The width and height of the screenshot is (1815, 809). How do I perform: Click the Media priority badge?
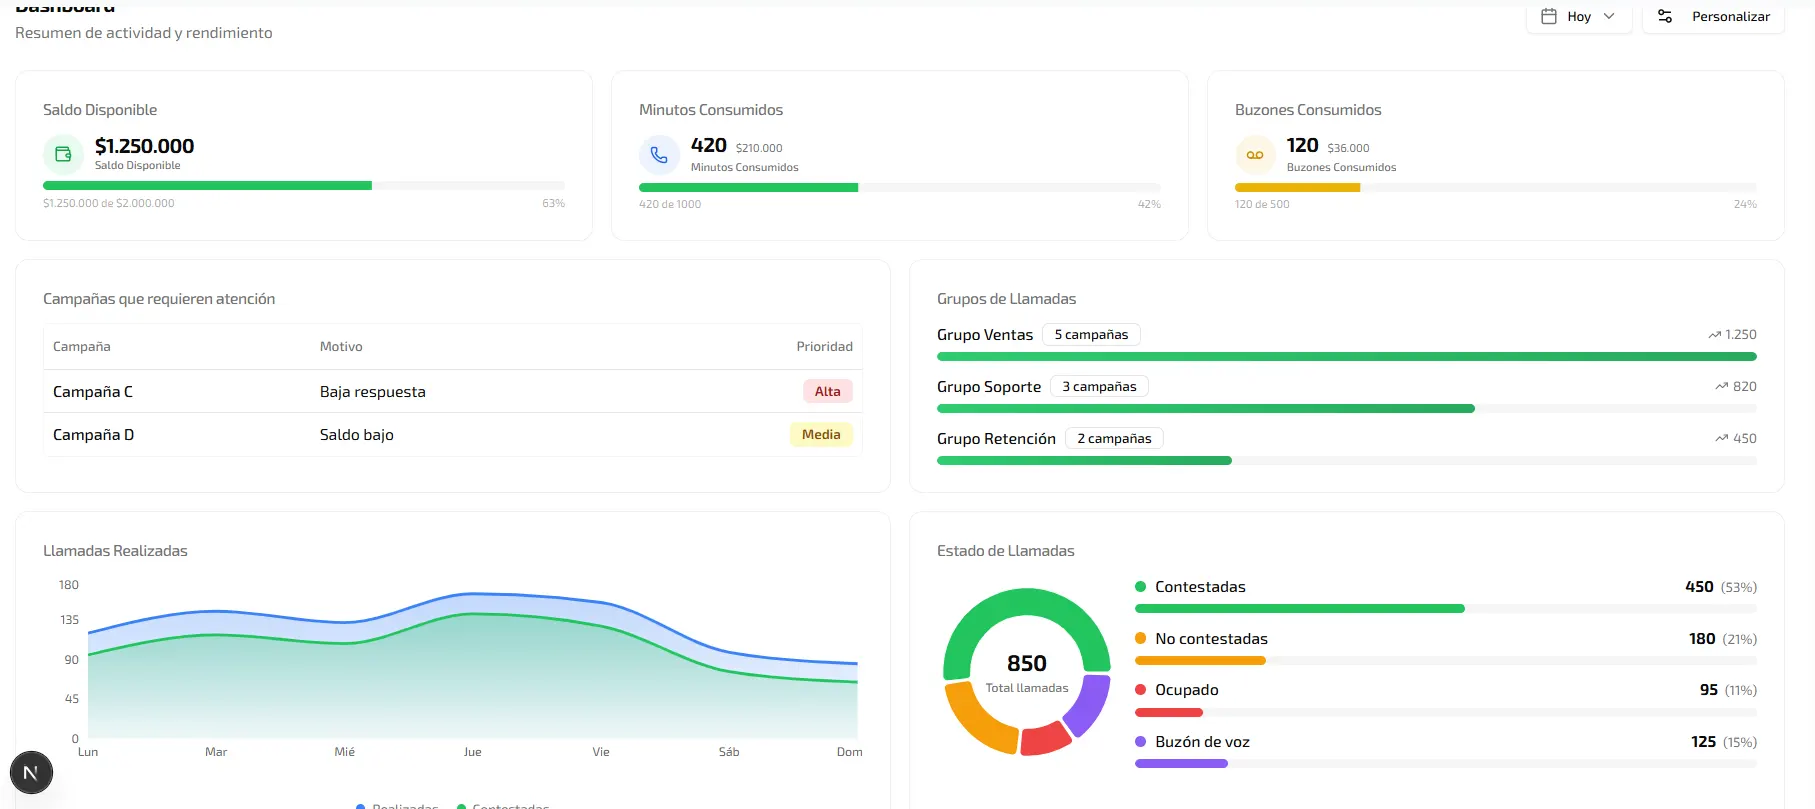[821, 435]
